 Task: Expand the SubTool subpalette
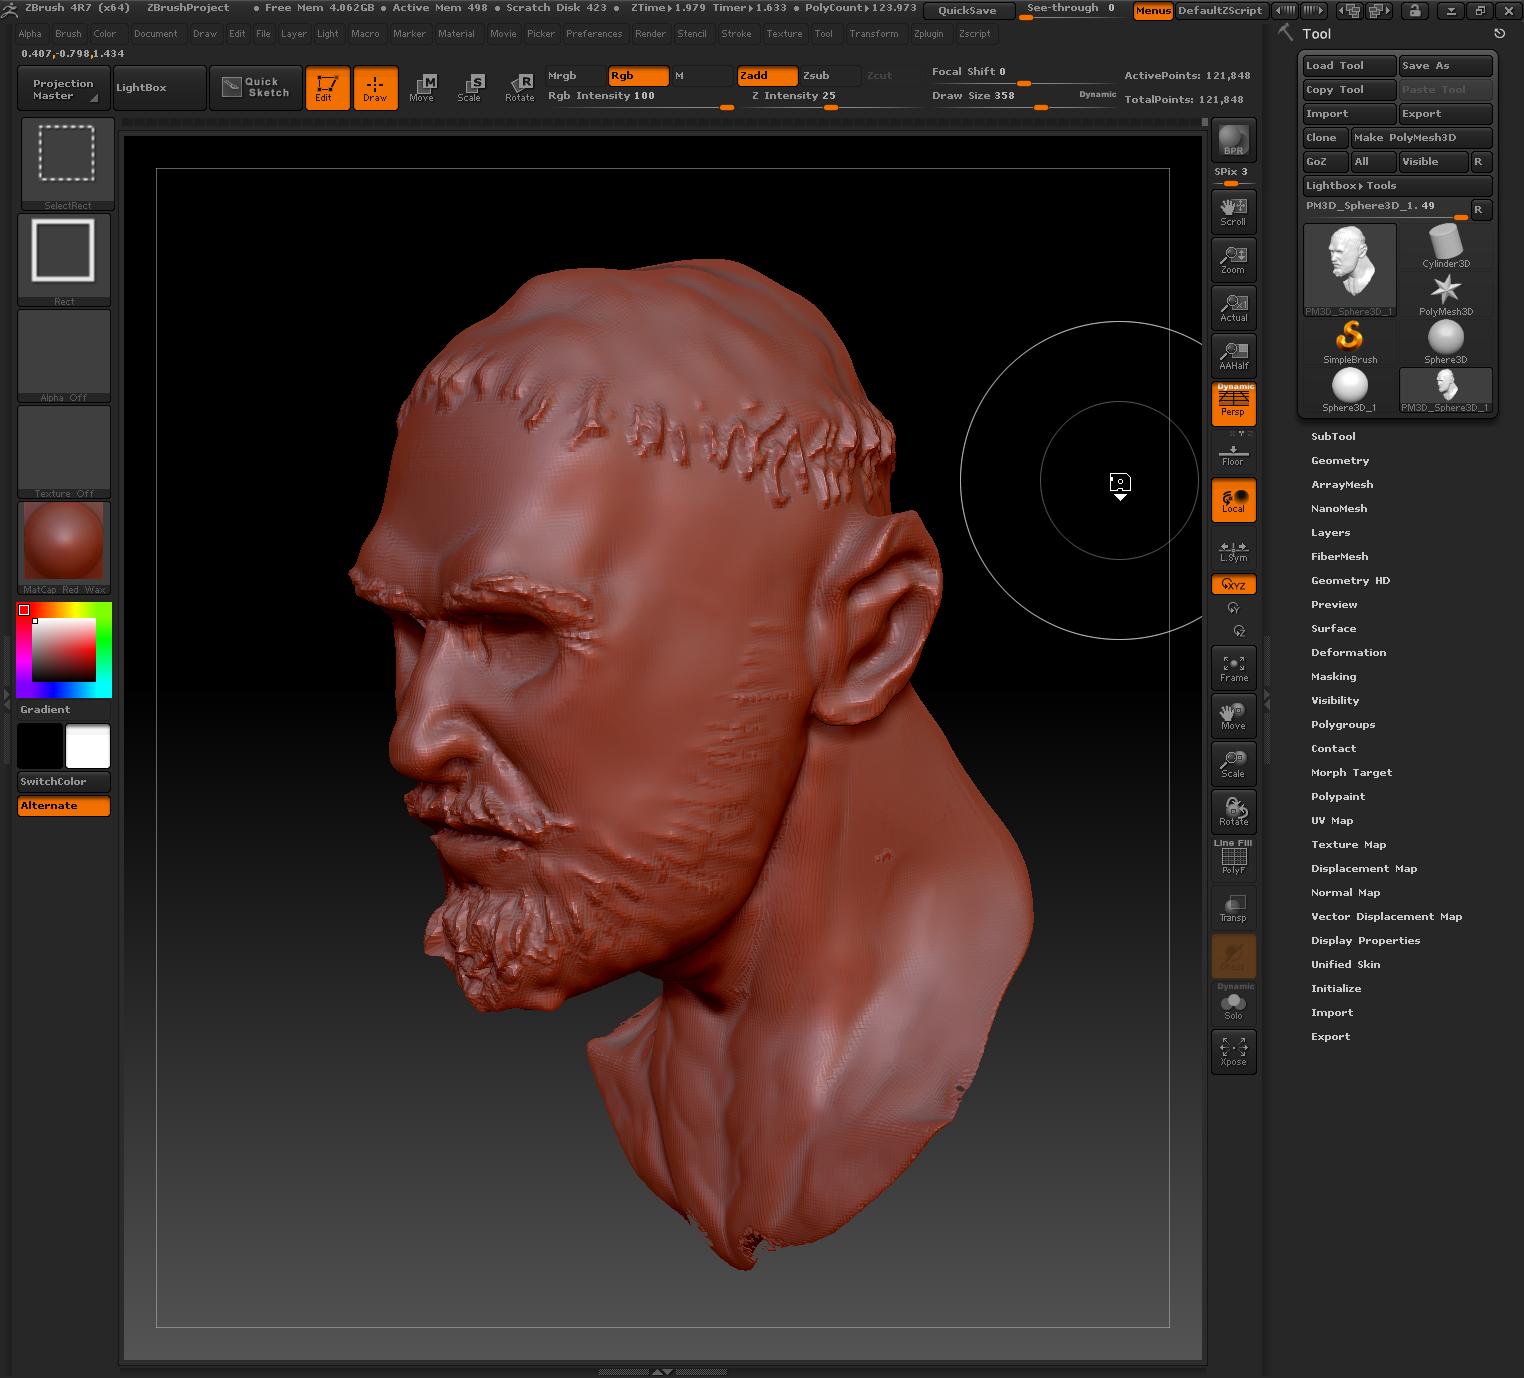pos(1333,436)
